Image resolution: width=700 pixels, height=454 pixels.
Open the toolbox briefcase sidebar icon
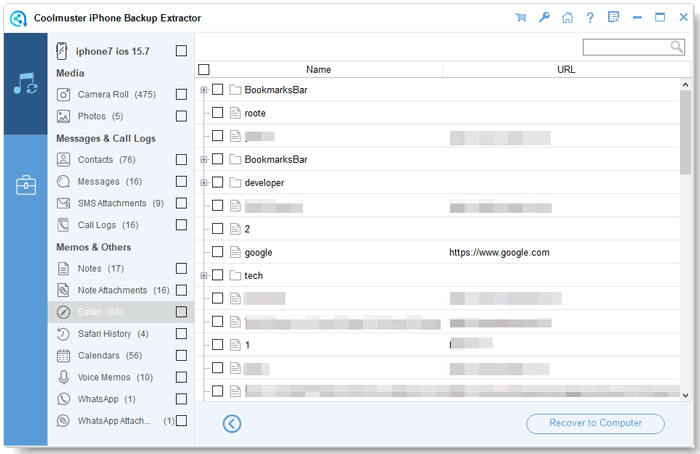tap(26, 185)
